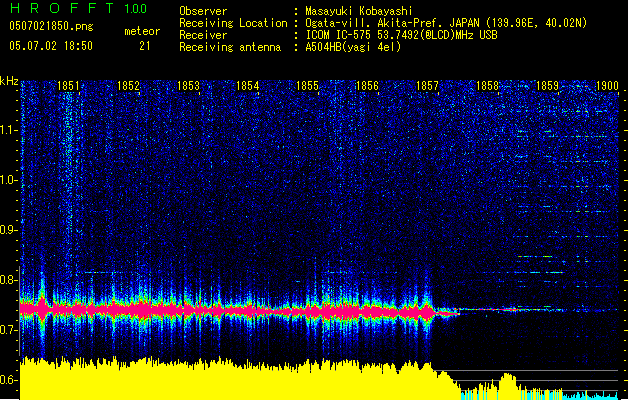Click the 1856 time marker
629x400 pixels.
(x=367, y=86)
